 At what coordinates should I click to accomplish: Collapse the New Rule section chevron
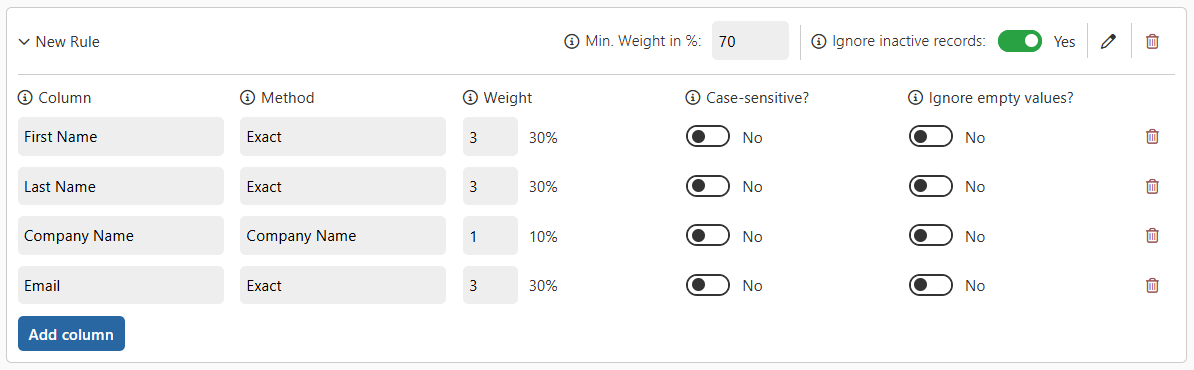tap(24, 42)
